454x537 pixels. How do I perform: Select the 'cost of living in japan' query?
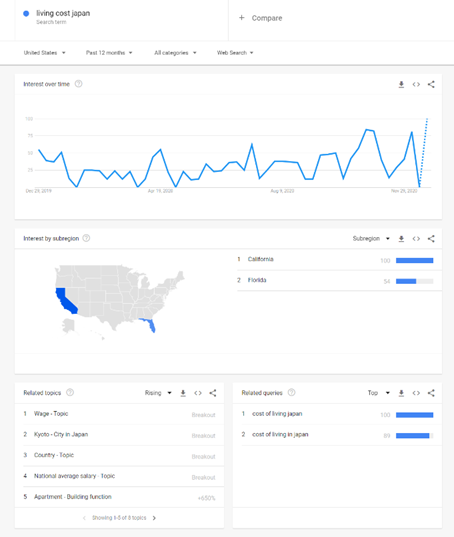[x=280, y=434]
